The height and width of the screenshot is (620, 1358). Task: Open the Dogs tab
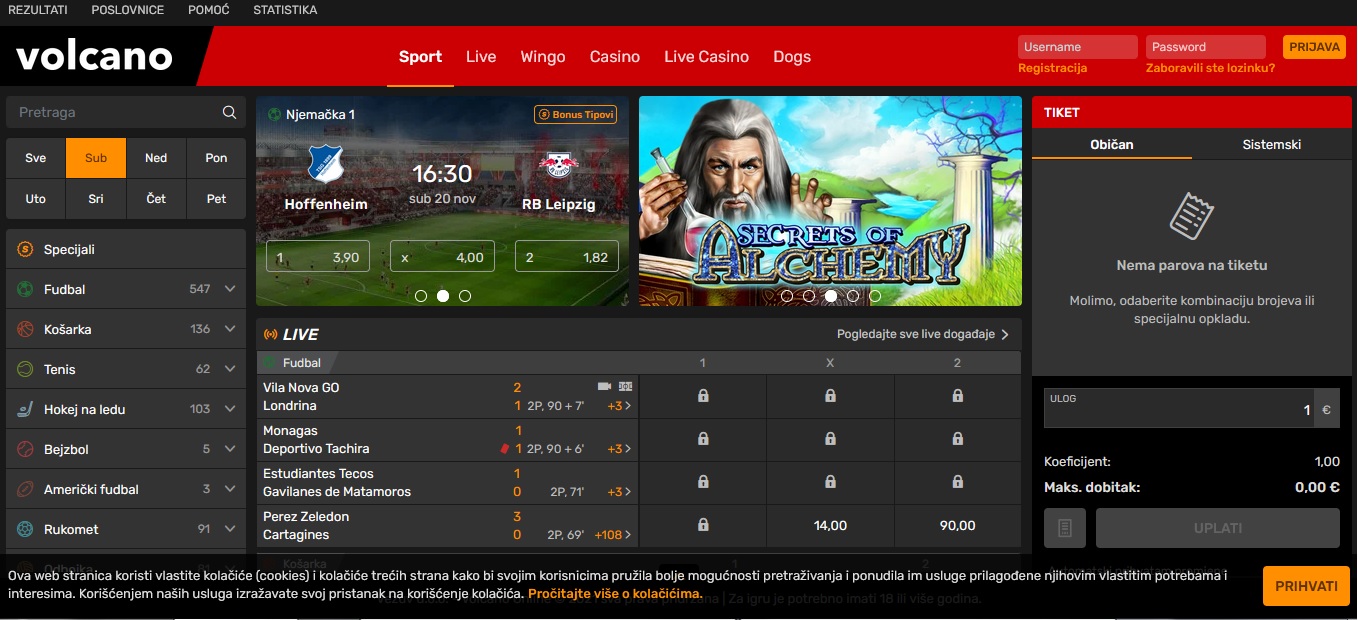[x=792, y=57]
